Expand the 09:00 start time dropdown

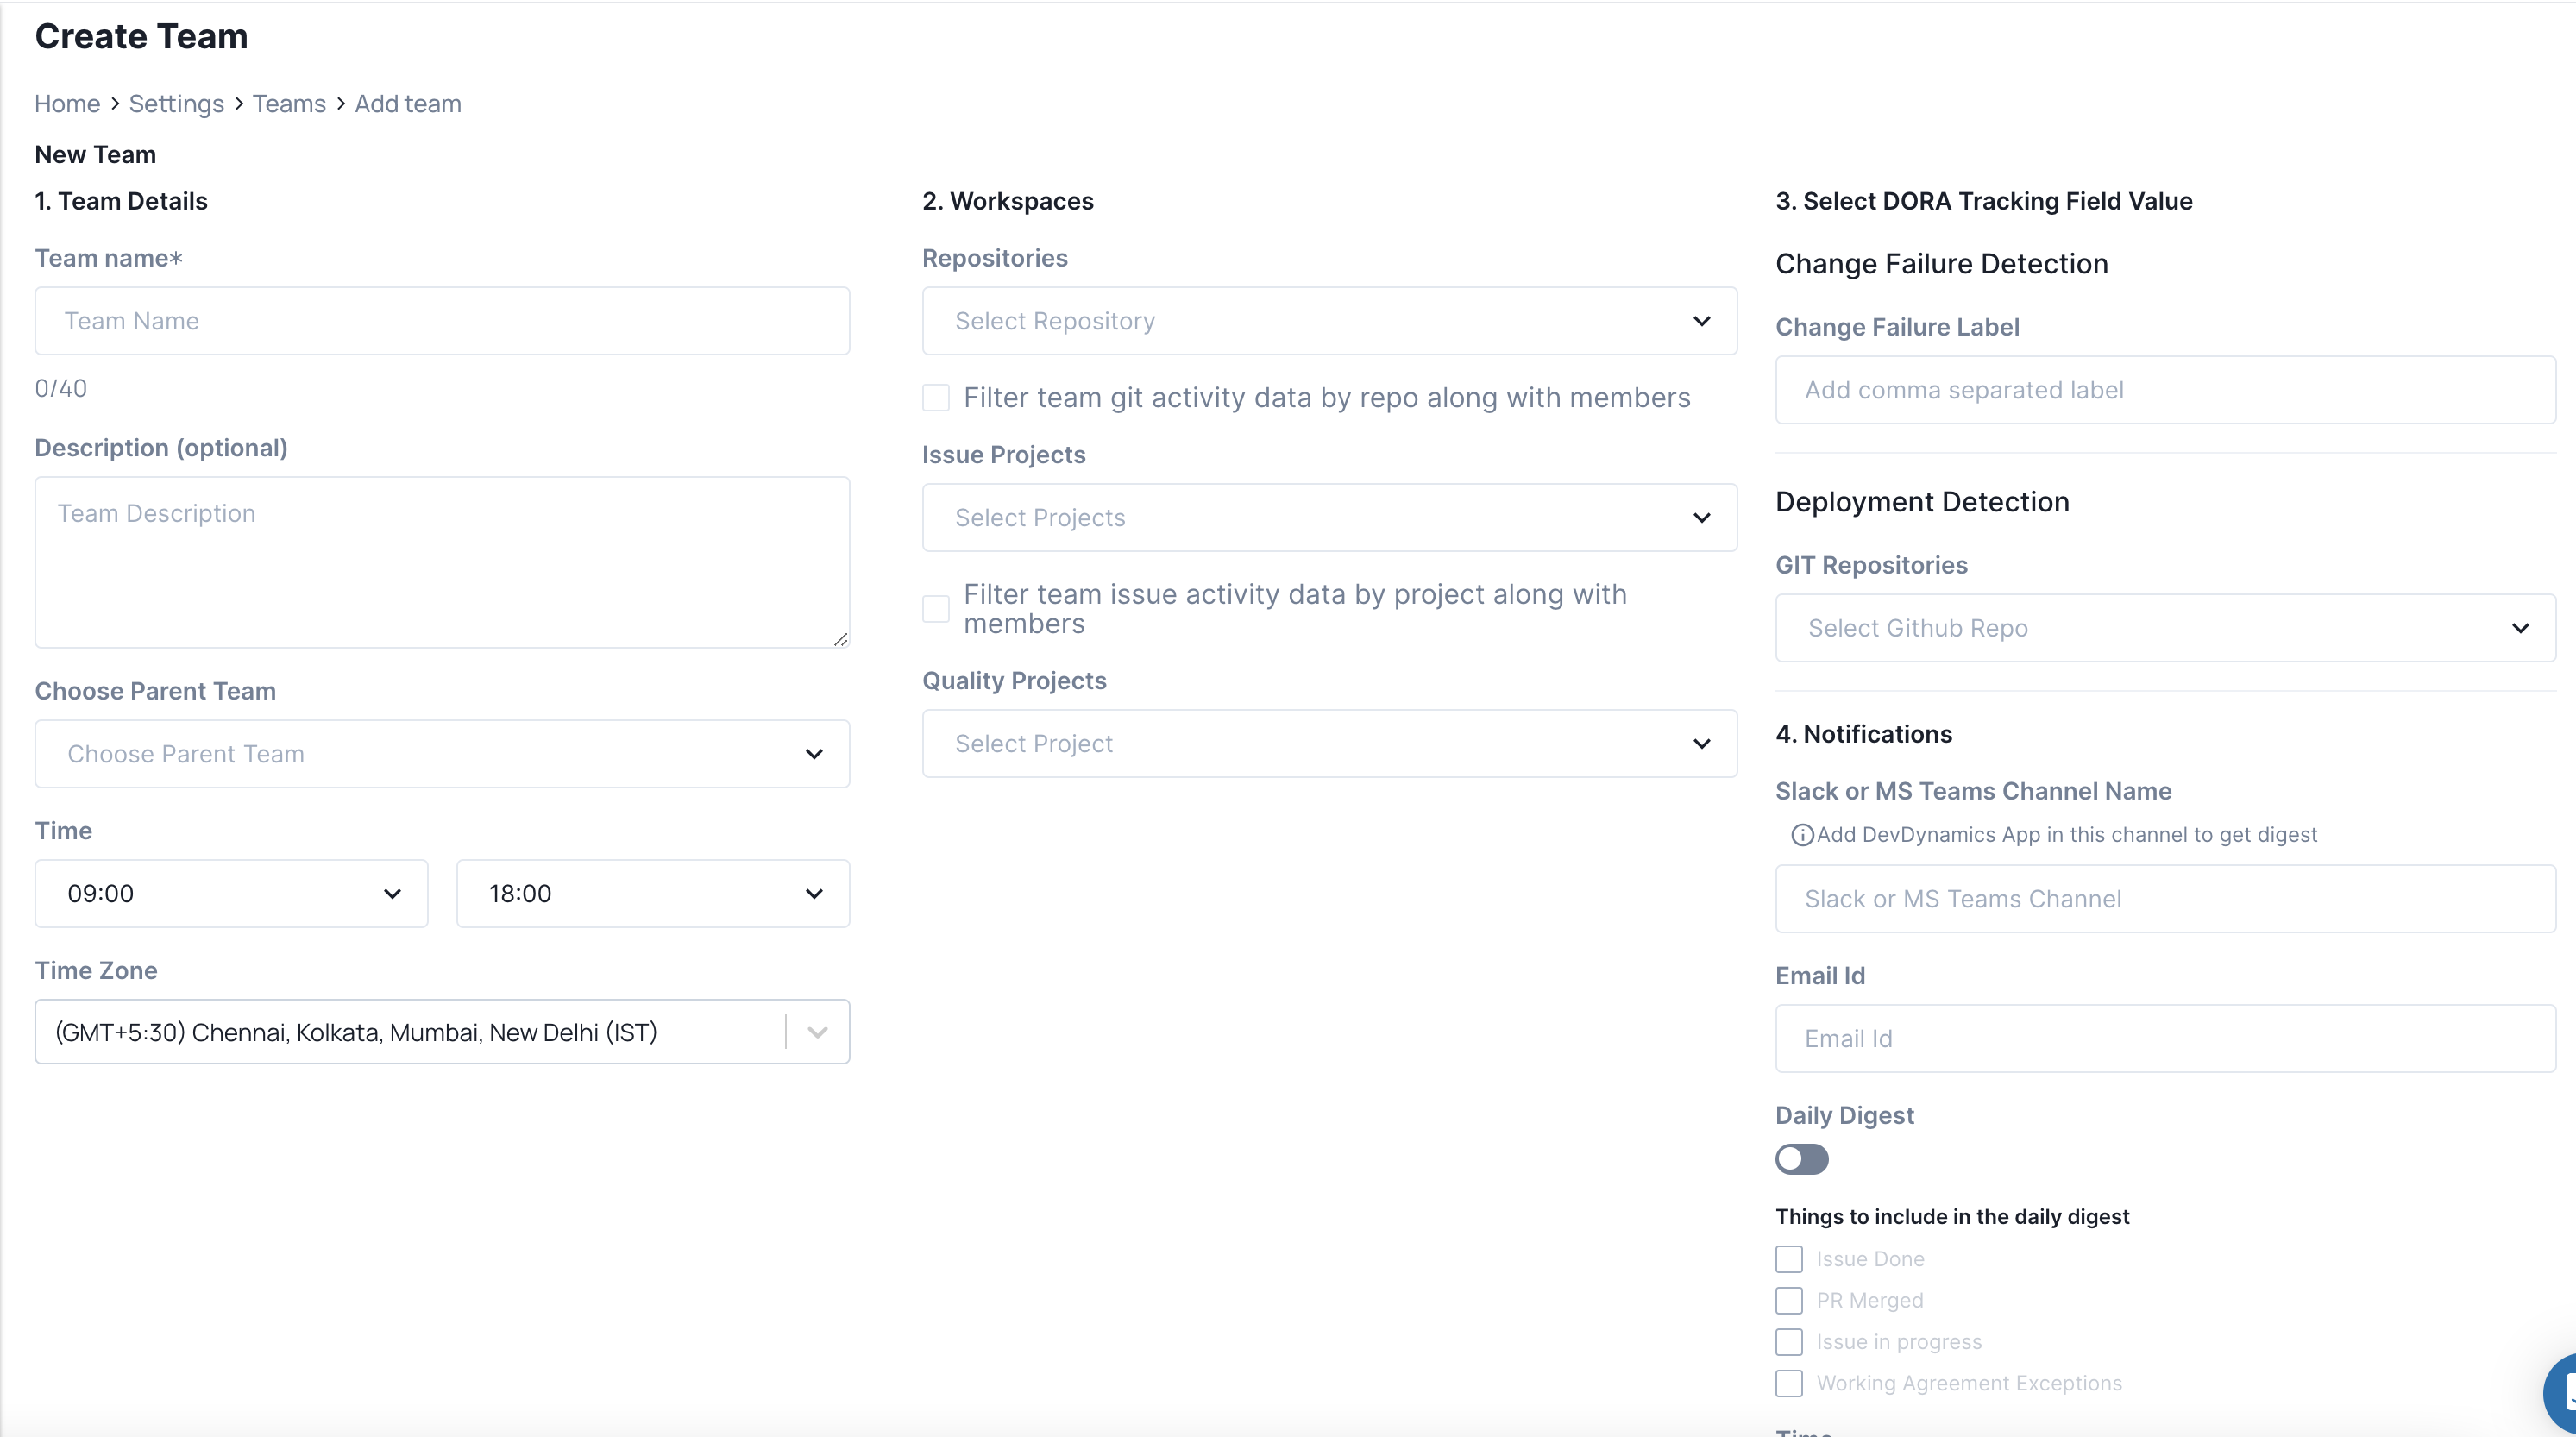point(231,893)
